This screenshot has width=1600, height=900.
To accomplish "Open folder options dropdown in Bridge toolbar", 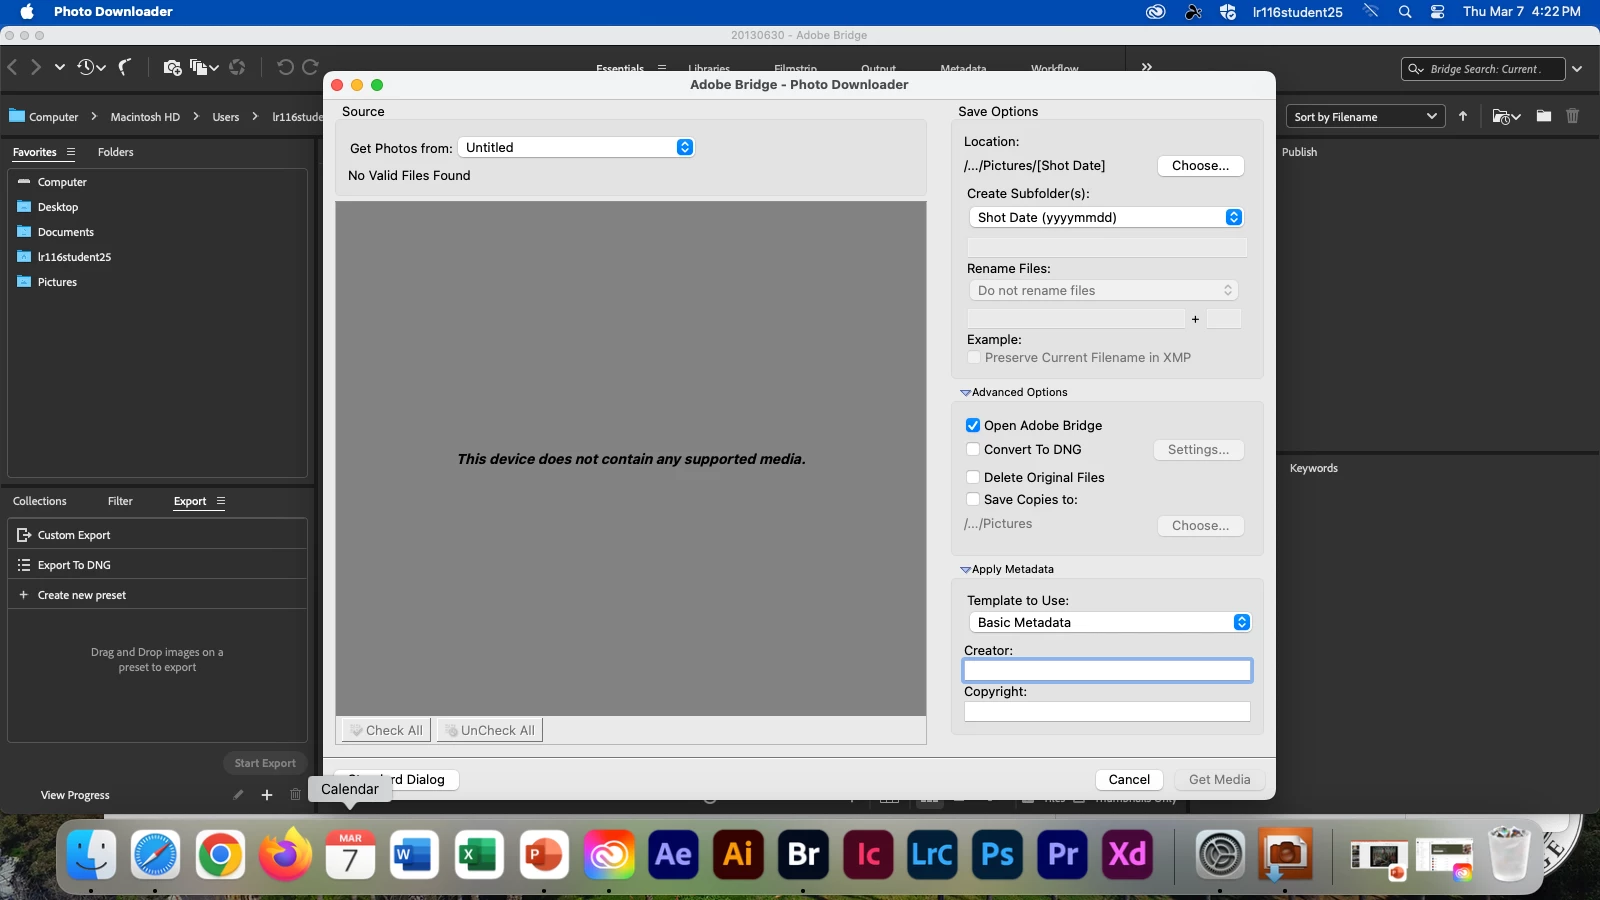I will (x=1506, y=117).
